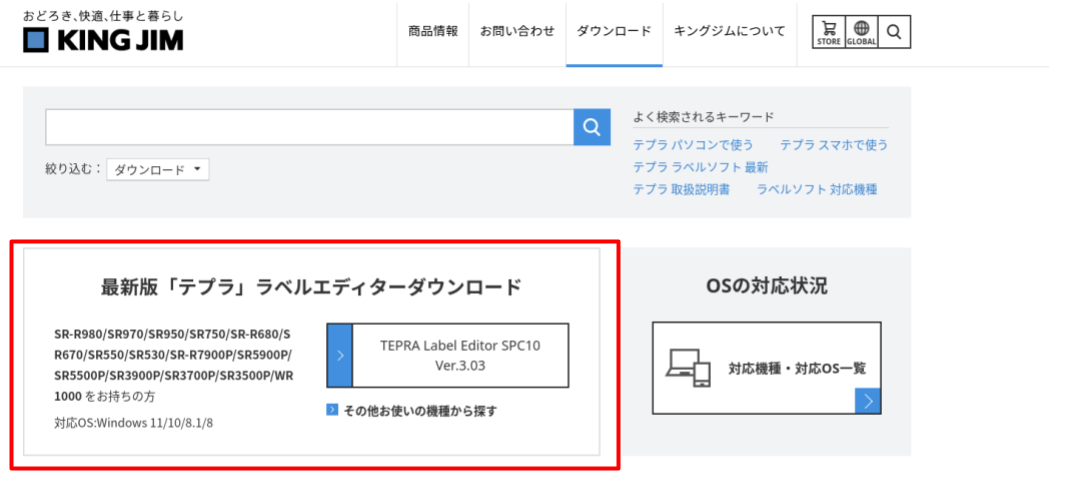This screenshot has height=498, width=1065.
Task: Click the laptop and phone devices icon
Action: point(688,368)
